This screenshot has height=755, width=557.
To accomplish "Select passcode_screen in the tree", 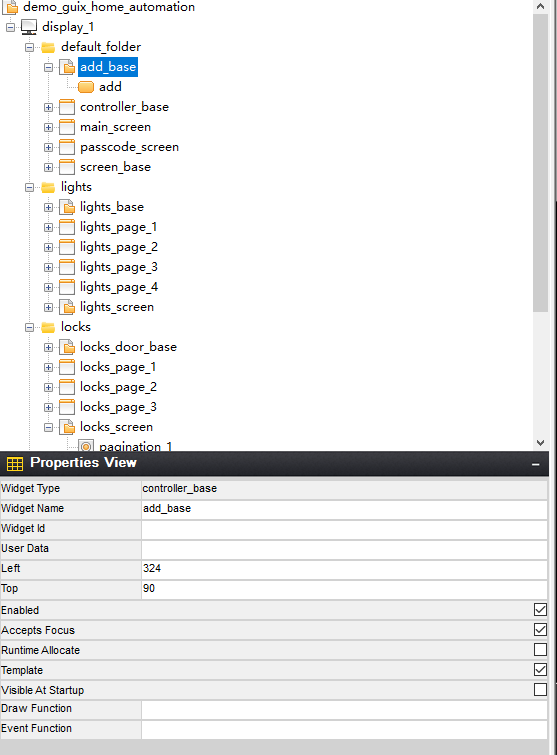I will coord(129,147).
